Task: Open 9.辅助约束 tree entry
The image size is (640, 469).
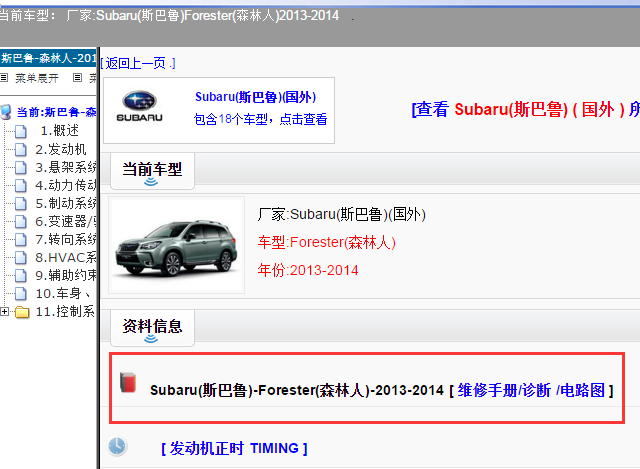Action: pos(66,275)
